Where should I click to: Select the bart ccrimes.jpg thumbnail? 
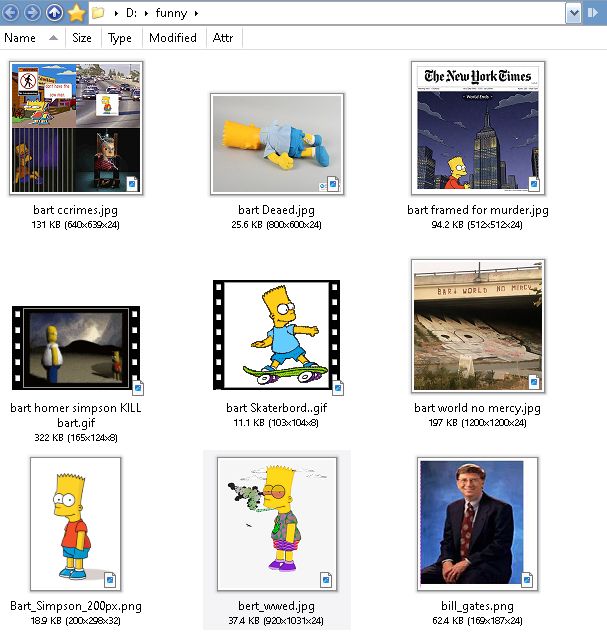click(76, 128)
